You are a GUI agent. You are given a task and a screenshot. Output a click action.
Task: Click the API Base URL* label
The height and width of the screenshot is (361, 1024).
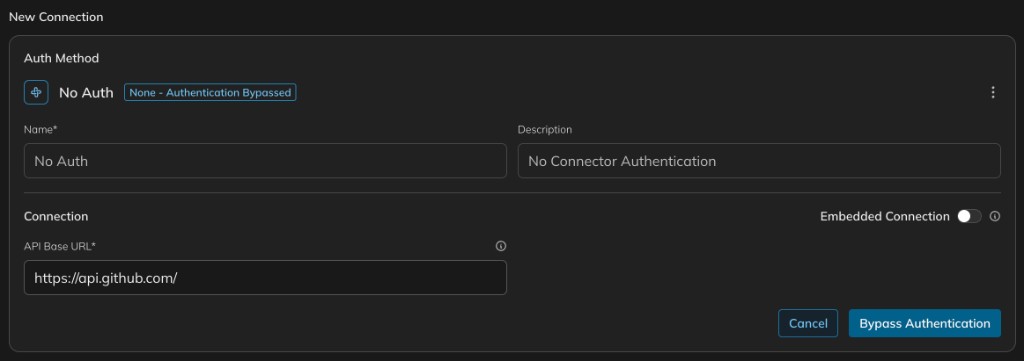coord(60,246)
